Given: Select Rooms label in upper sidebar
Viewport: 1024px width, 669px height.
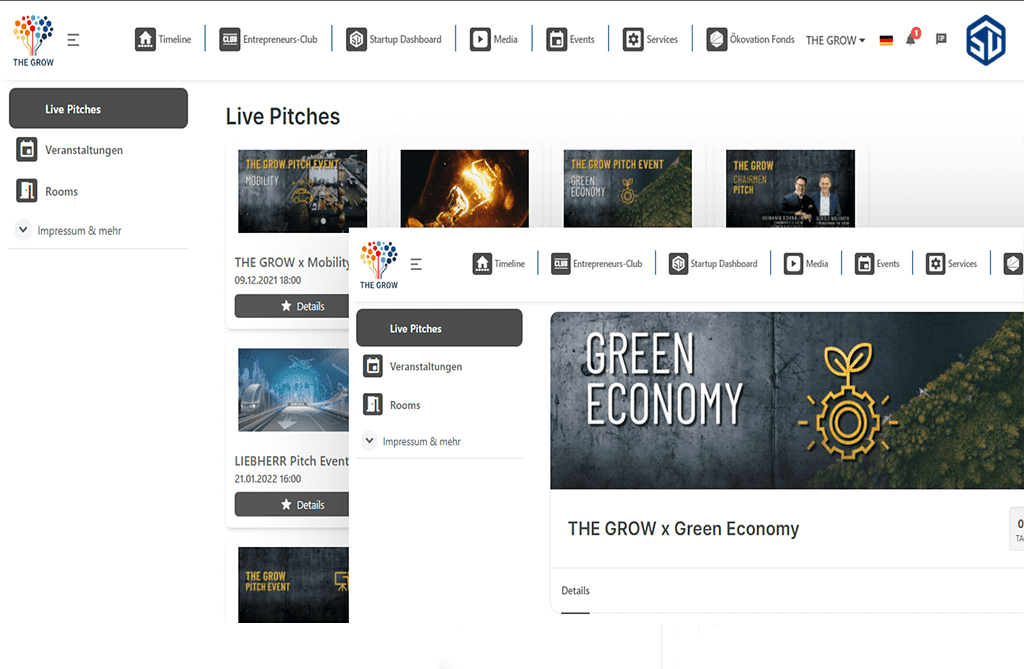Looking at the screenshot, I should click(61, 191).
